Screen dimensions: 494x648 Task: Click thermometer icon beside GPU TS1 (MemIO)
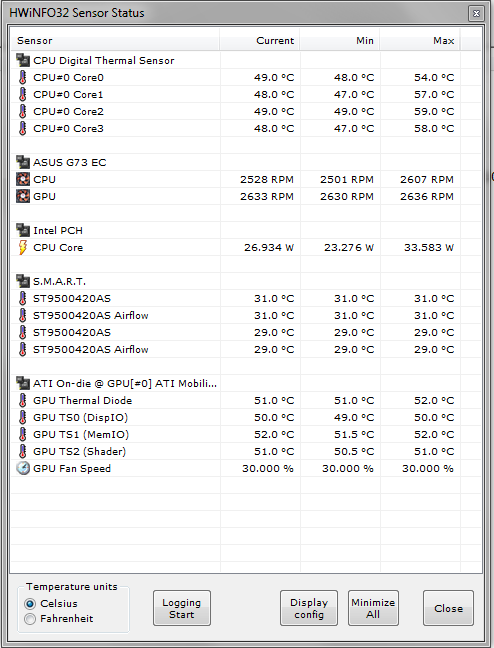[23, 434]
